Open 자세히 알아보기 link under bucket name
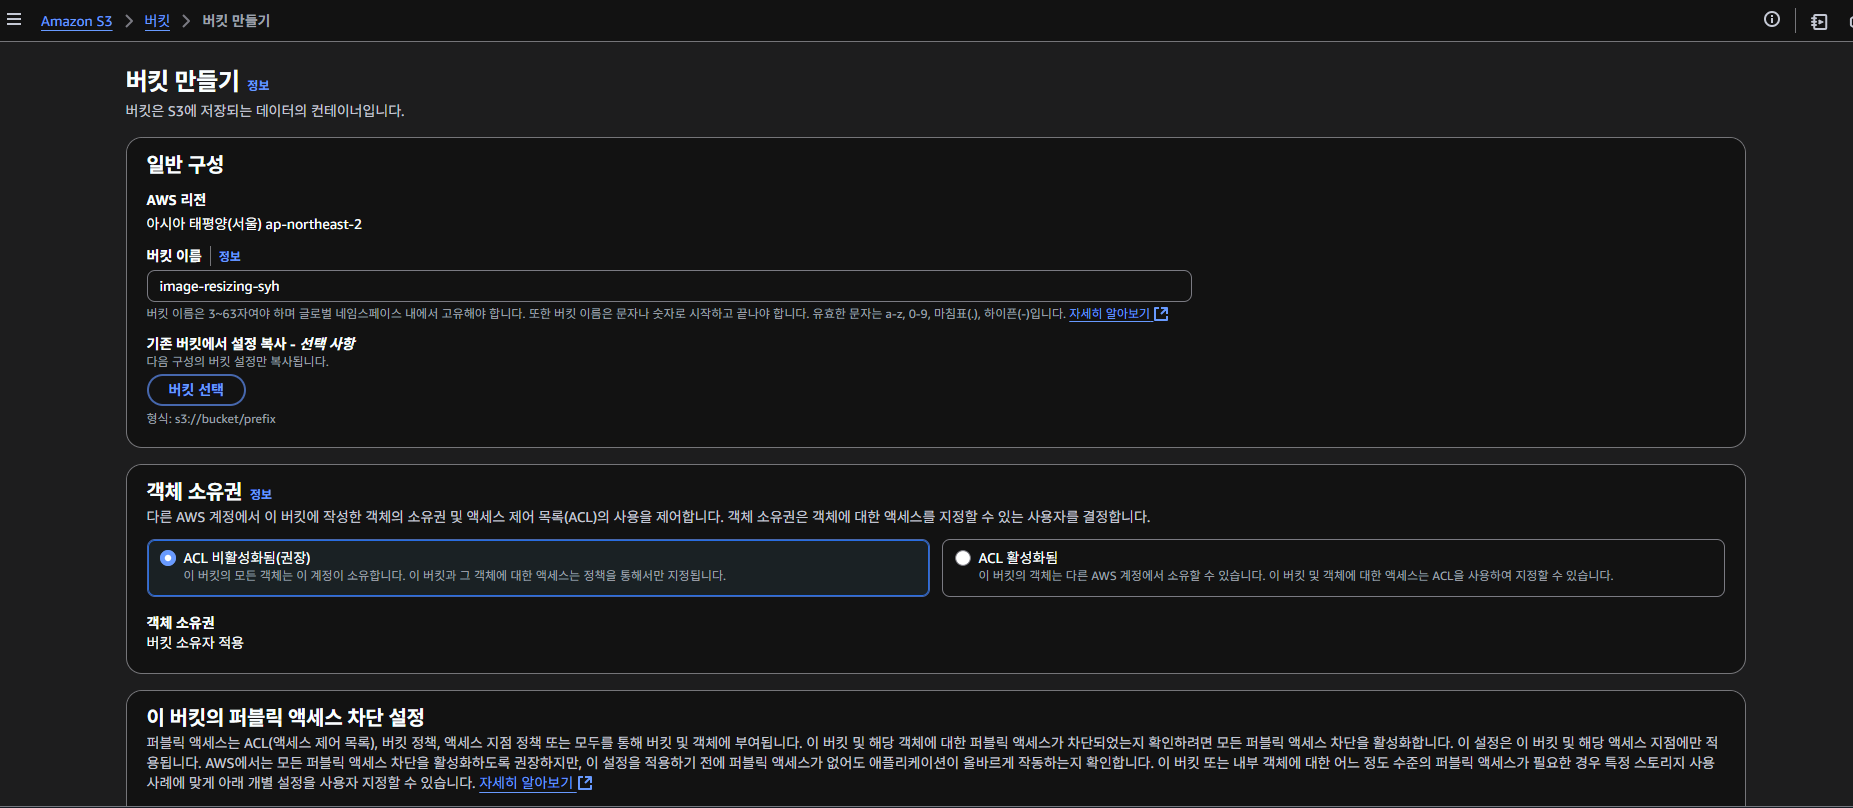This screenshot has width=1853, height=808. point(1109,314)
